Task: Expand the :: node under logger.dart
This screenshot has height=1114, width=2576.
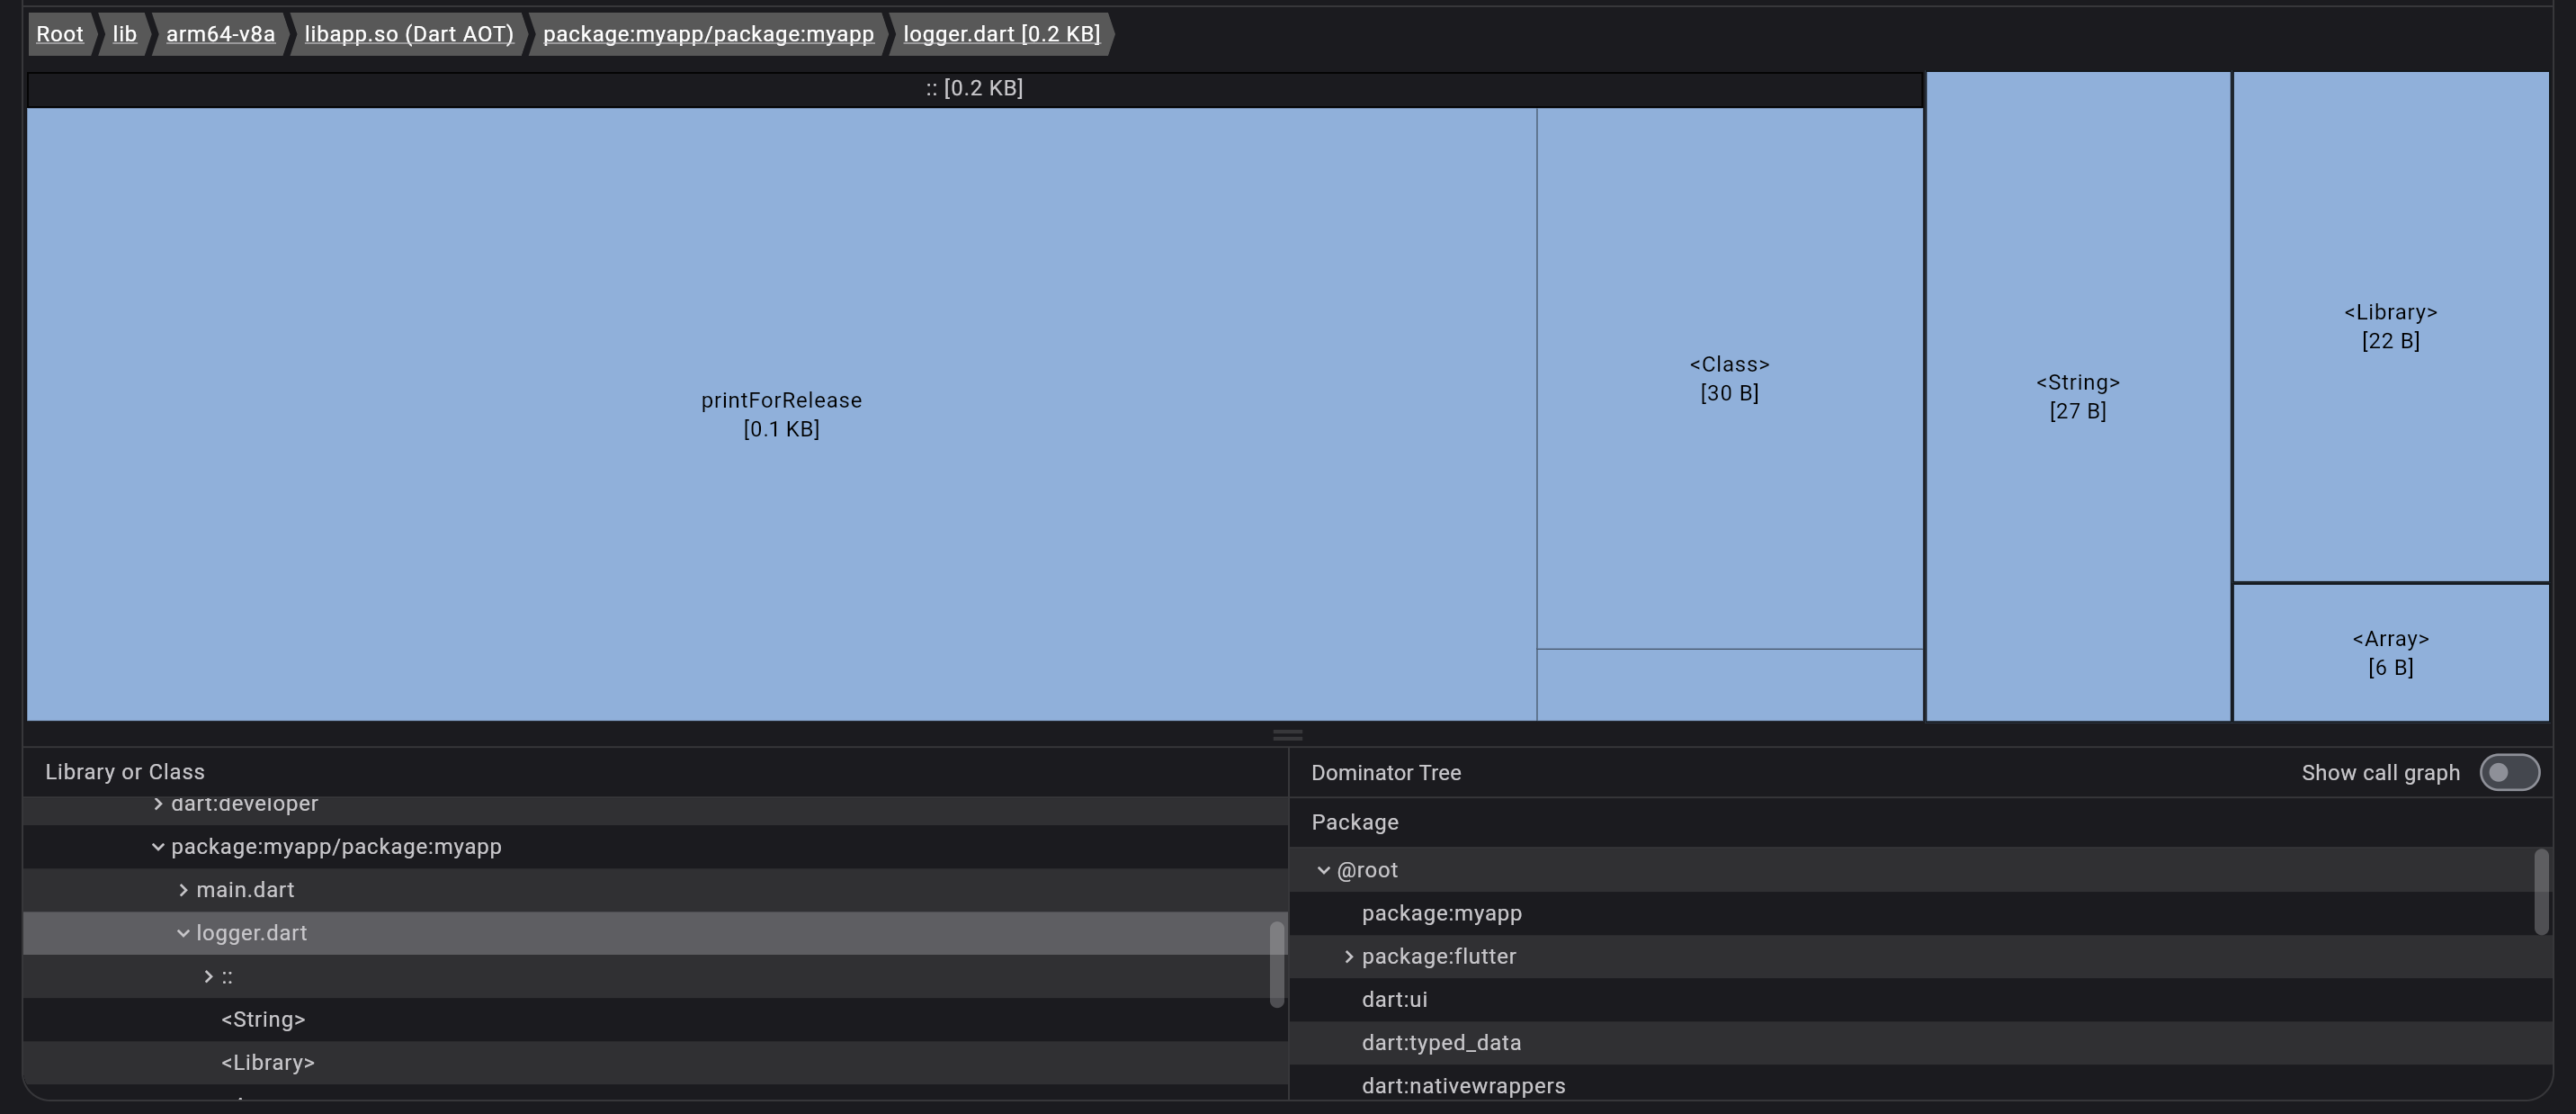Action: pyautogui.click(x=208, y=976)
